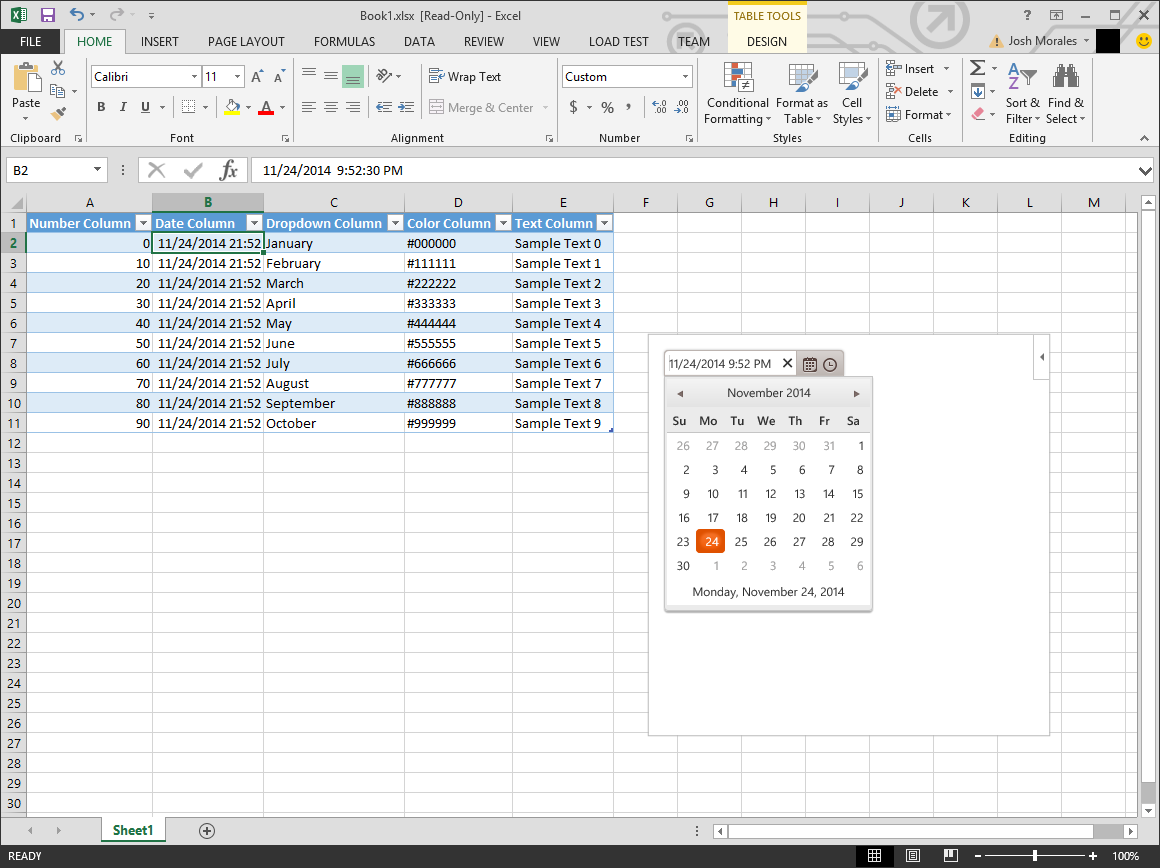Viewport: 1160px width, 868px height.
Task: Open Sort & Filter options
Action: 1022,95
